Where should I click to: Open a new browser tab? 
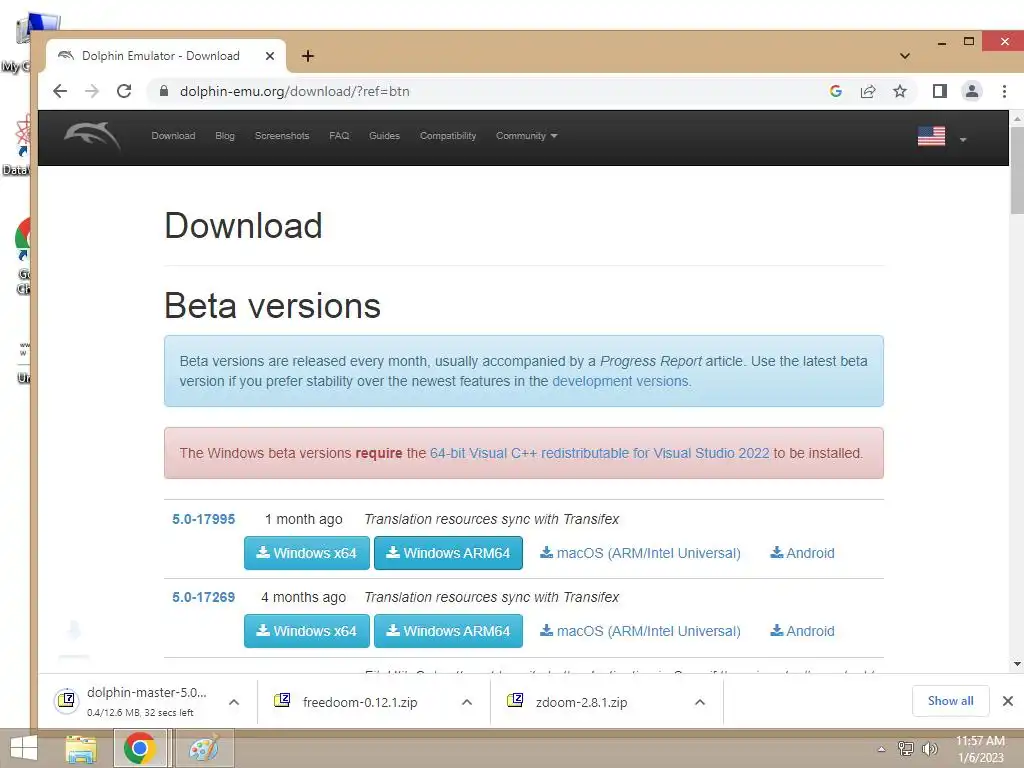(308, 56)
